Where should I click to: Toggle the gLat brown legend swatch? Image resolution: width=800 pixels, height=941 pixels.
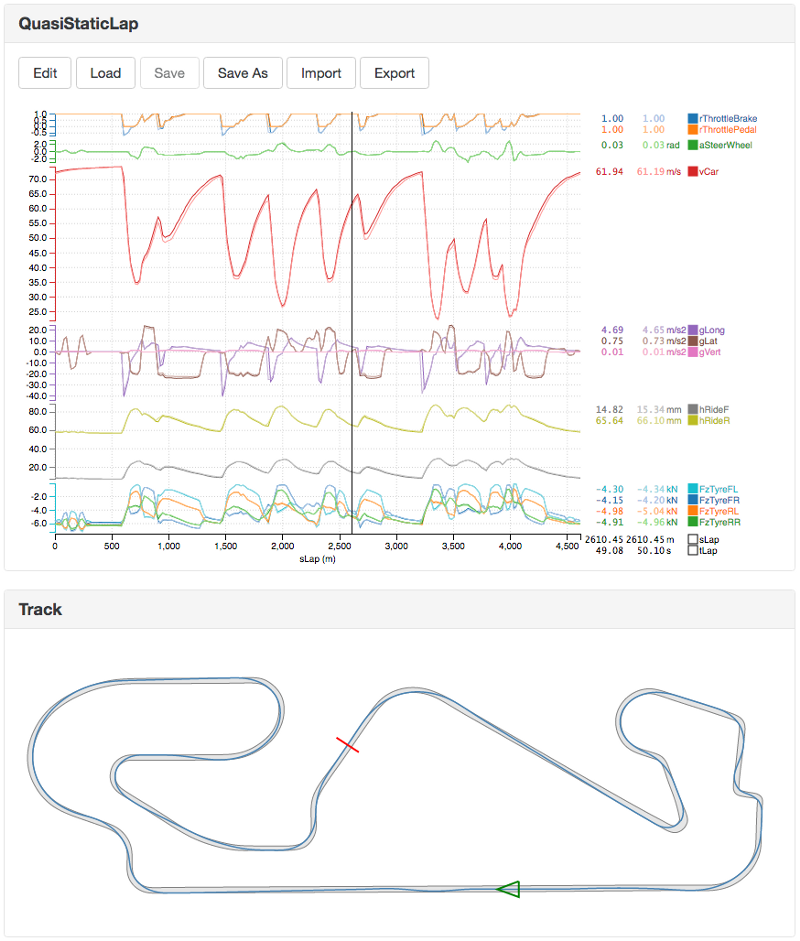pos(693,341)
